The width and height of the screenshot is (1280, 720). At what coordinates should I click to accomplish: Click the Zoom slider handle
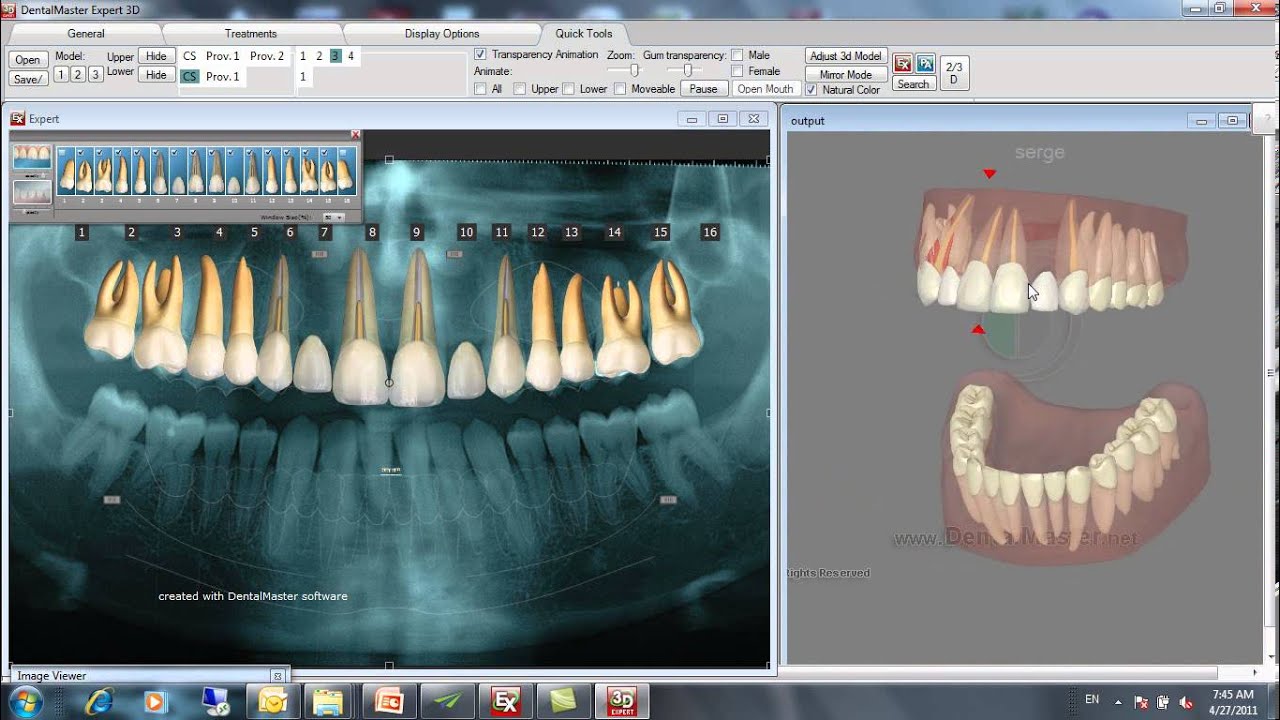click(634, 70)
